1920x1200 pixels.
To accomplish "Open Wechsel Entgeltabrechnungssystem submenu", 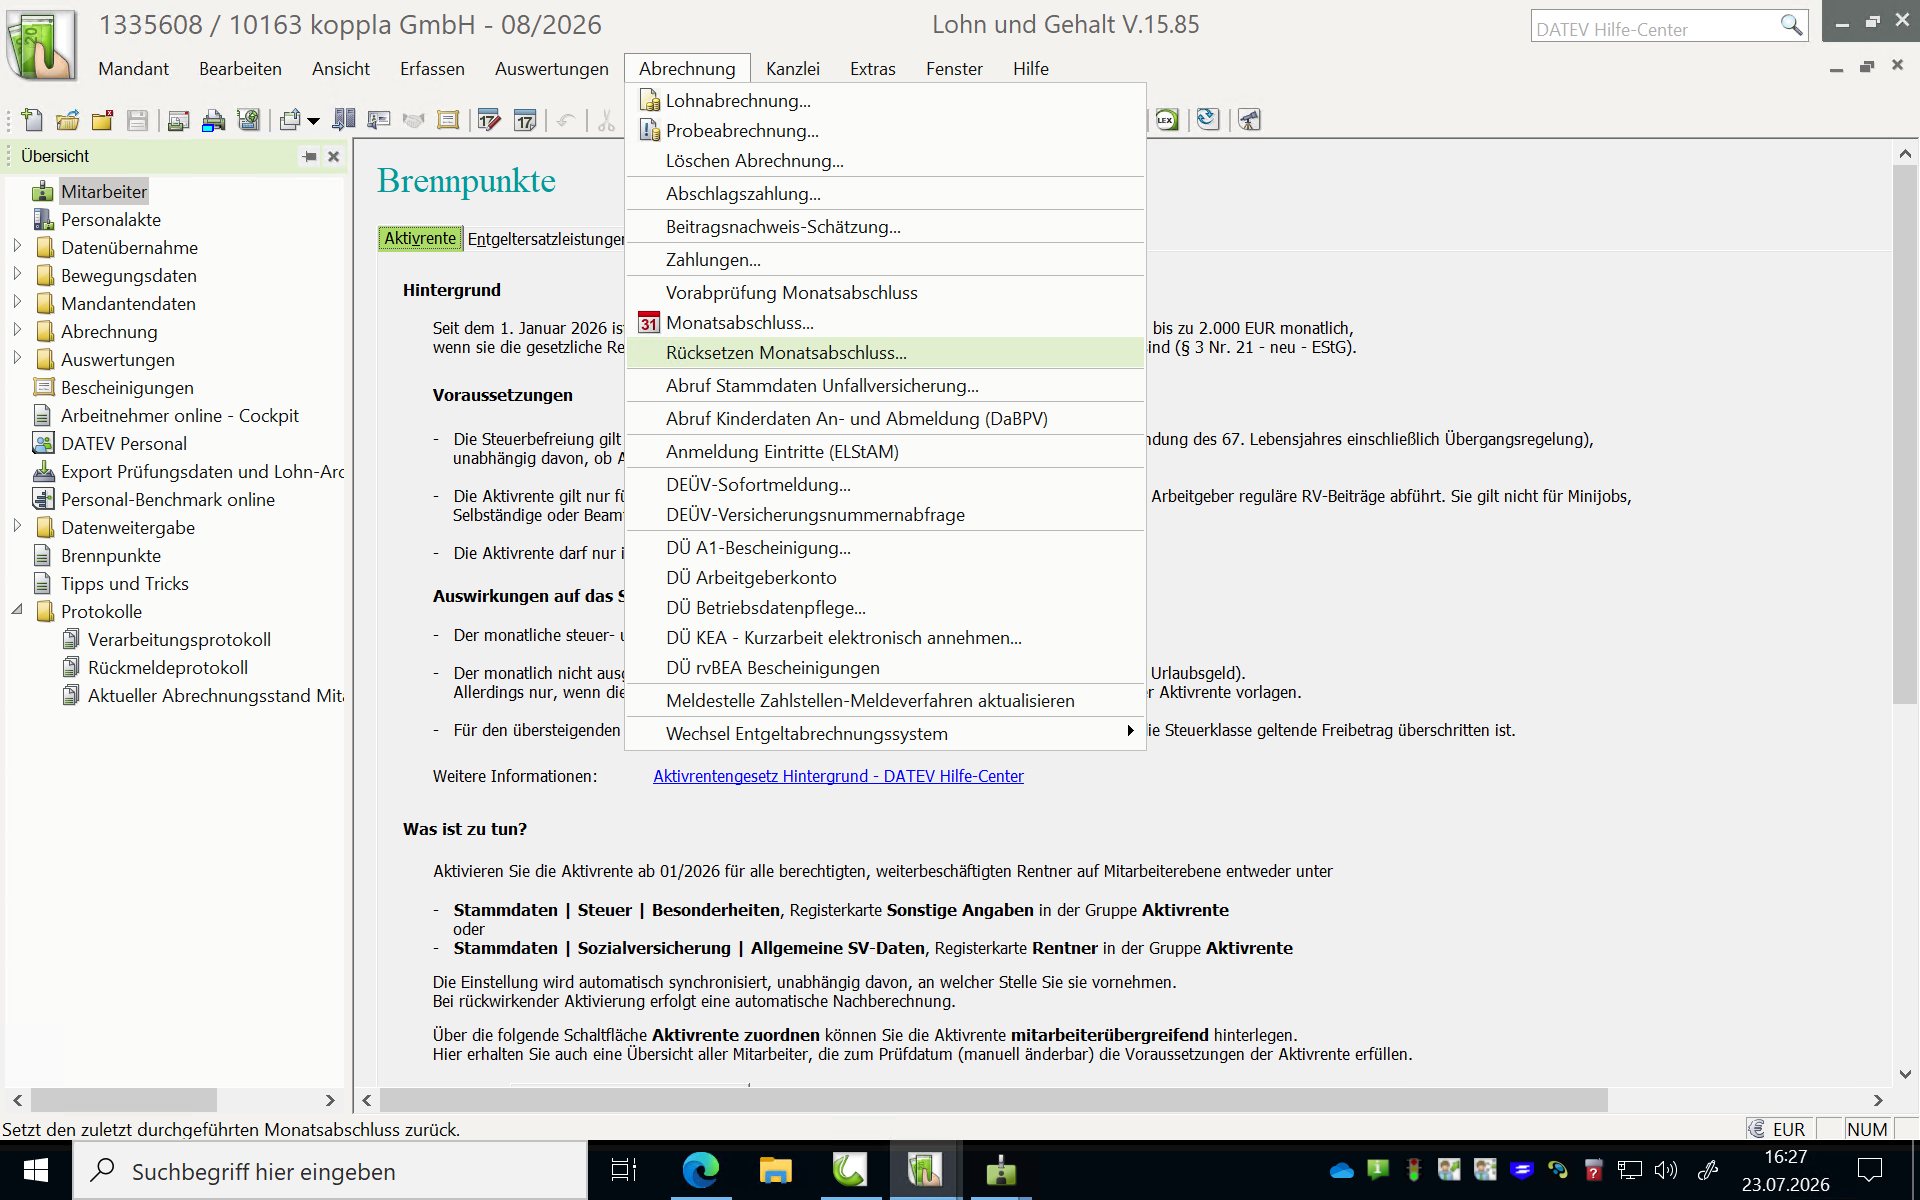I will (885, 733).
